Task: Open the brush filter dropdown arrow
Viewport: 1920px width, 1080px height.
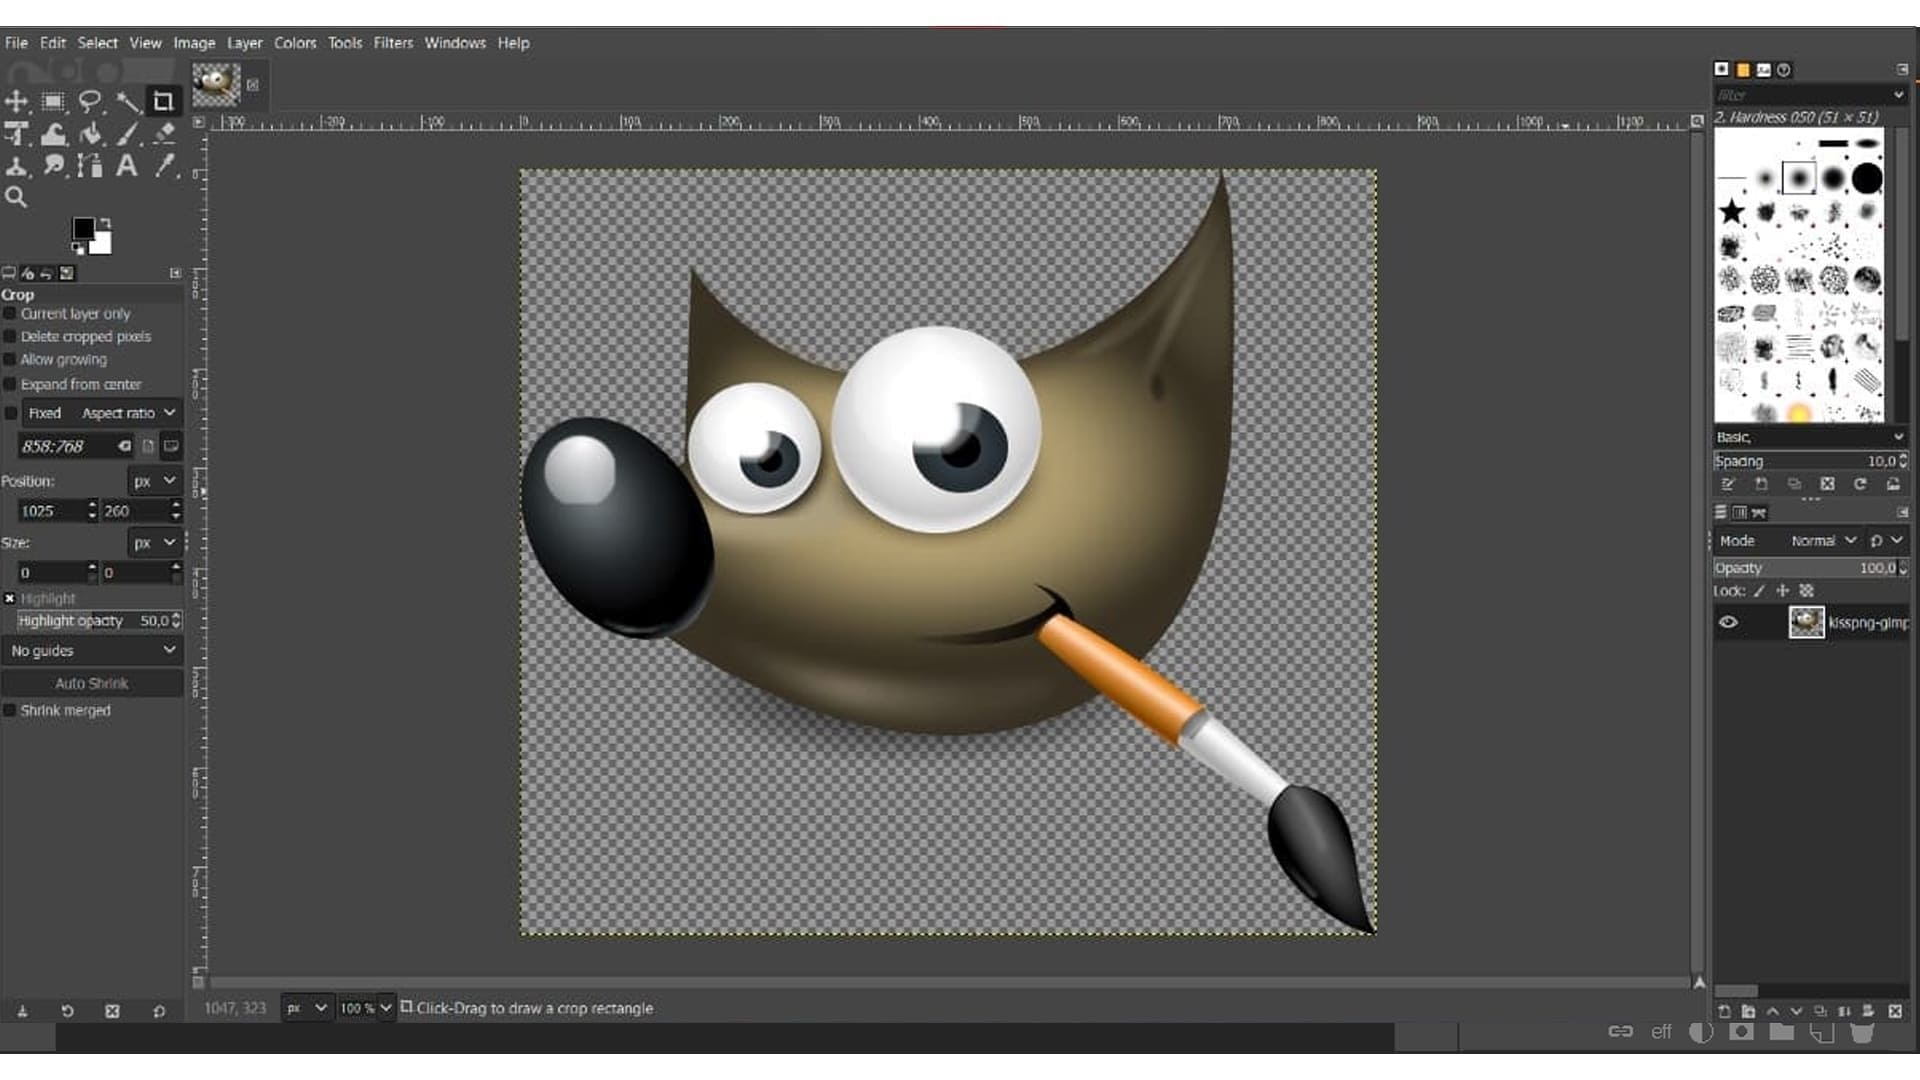Action: 1898,95
